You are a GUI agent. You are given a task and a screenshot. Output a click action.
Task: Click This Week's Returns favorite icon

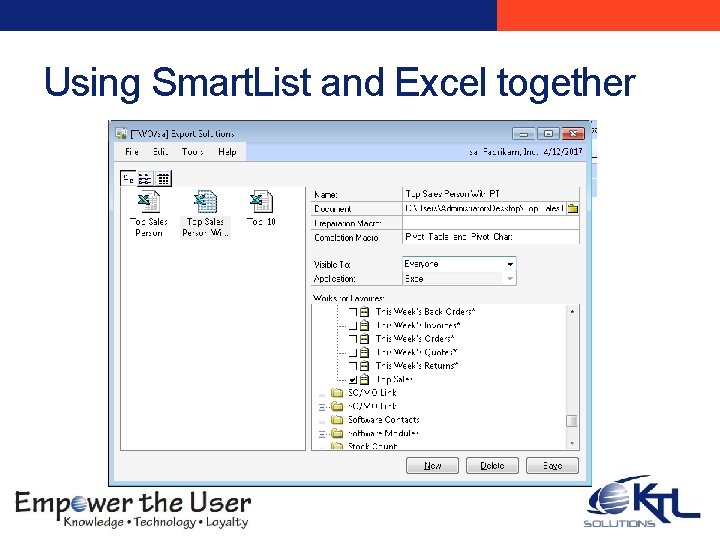tap(365, 366)
